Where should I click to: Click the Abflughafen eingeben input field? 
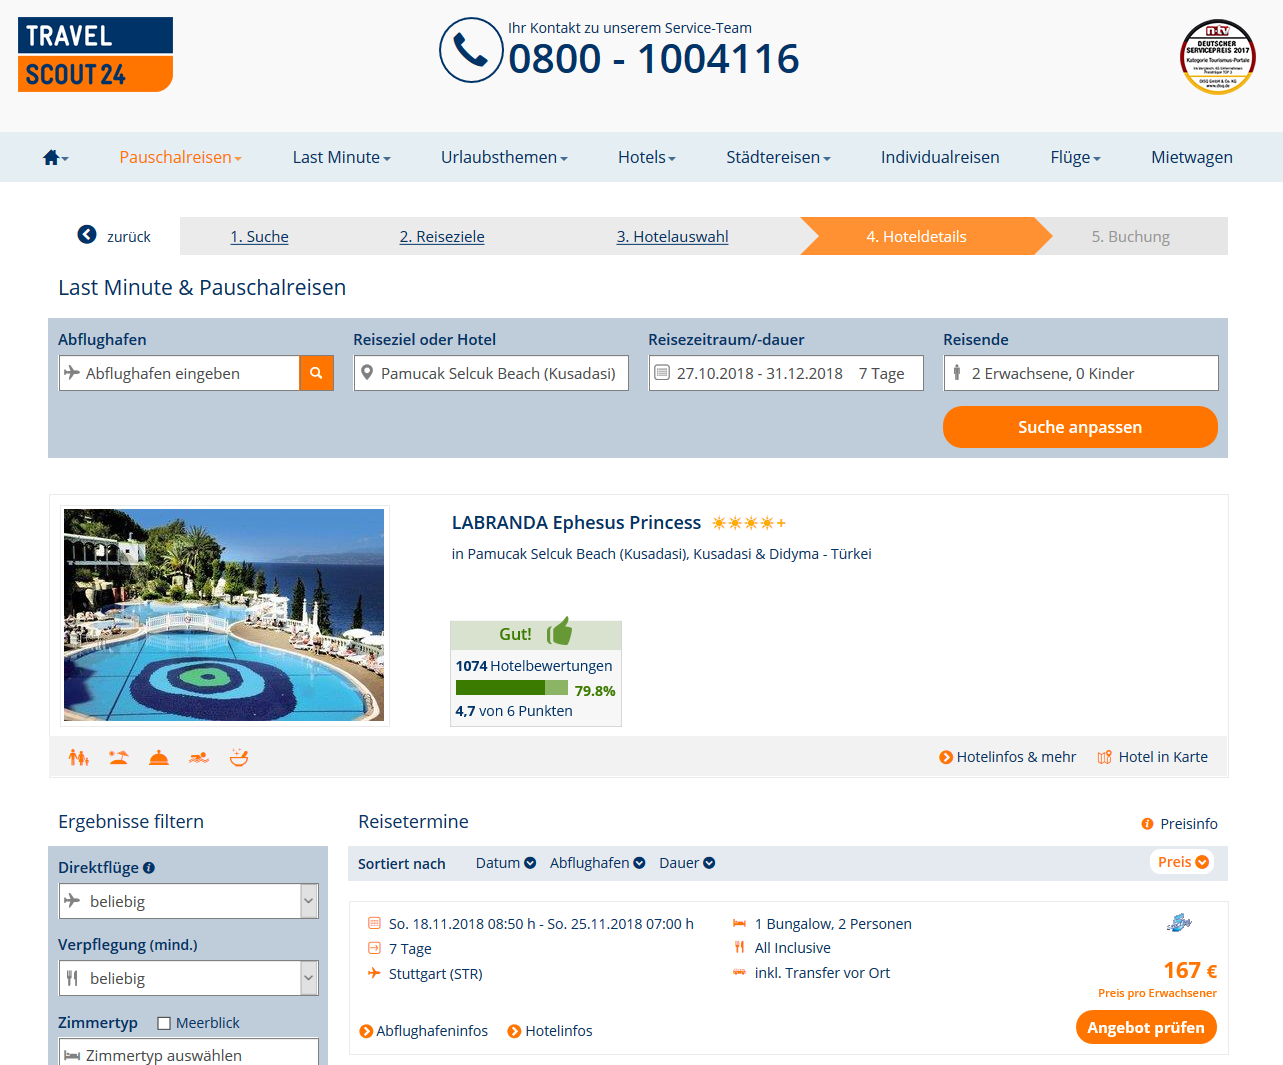pyautogui.click(x=179, y=373)
